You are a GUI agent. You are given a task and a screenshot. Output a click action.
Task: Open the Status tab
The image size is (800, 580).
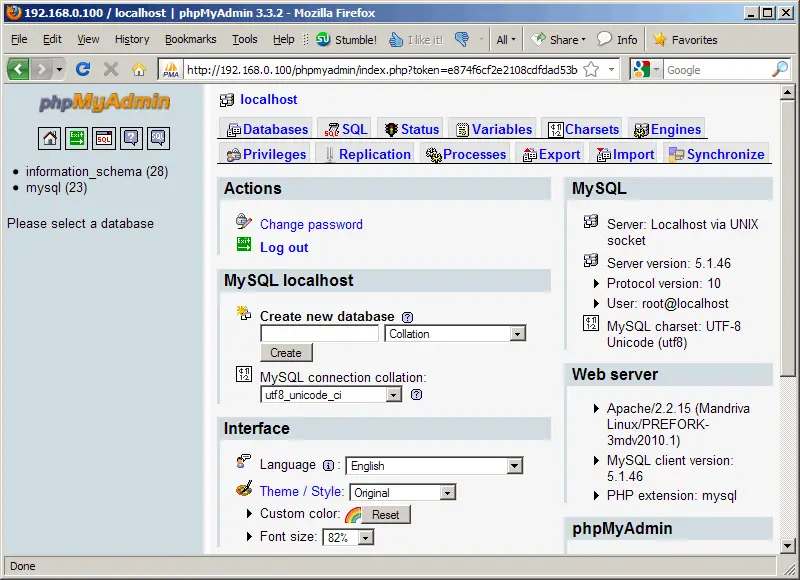coord(412,130)
